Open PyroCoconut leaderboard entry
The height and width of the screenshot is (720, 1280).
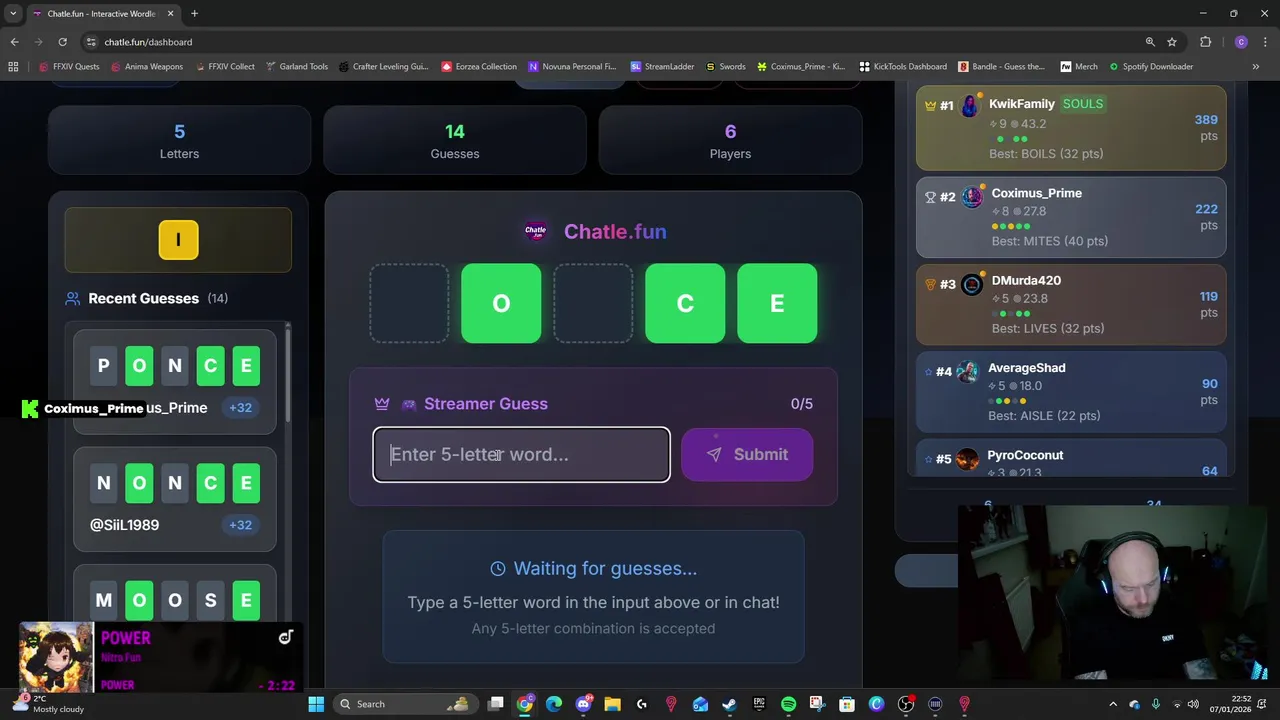click(1071, 458)
